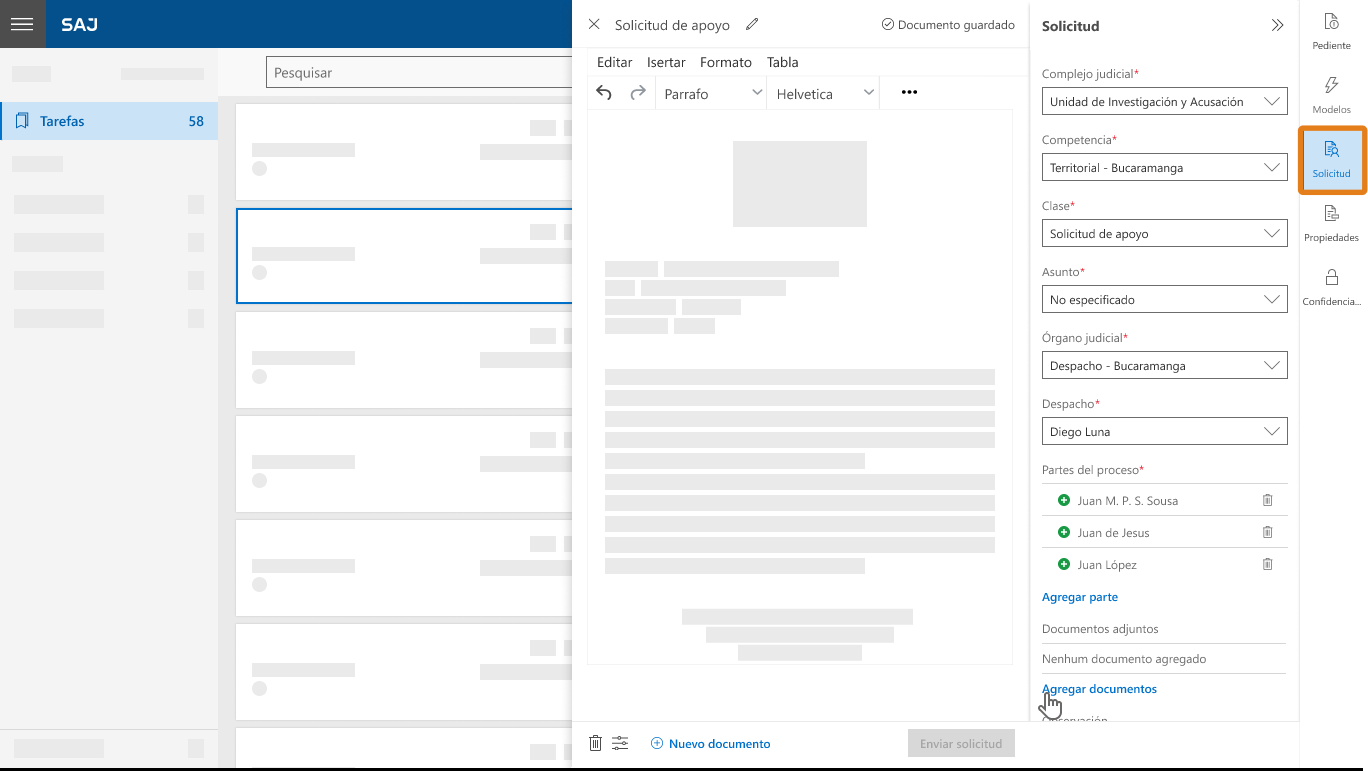Delete party Juan de Jesus
The image size is (1368, 771).
1267,532
